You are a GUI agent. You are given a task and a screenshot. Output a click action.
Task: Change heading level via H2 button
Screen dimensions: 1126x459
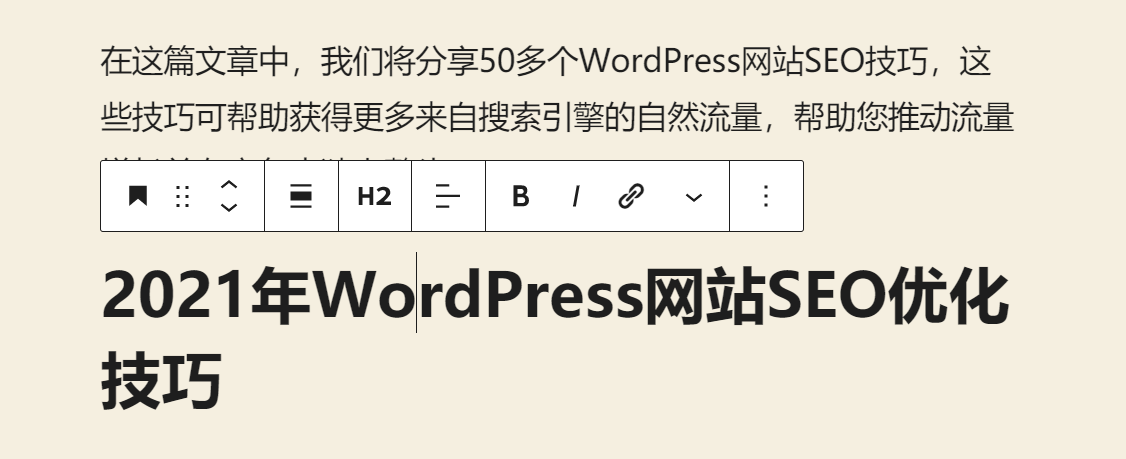click(x=374, y=196)
